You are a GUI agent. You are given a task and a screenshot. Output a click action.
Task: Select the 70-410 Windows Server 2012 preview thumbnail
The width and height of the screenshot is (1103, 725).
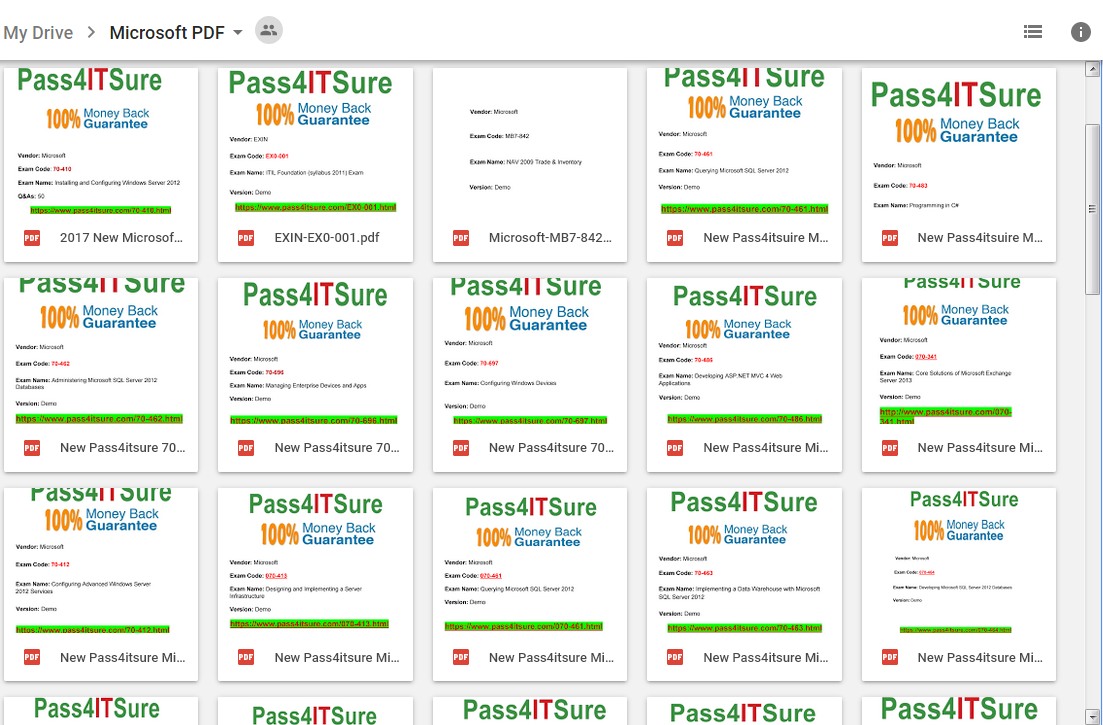tap(101, 141)
